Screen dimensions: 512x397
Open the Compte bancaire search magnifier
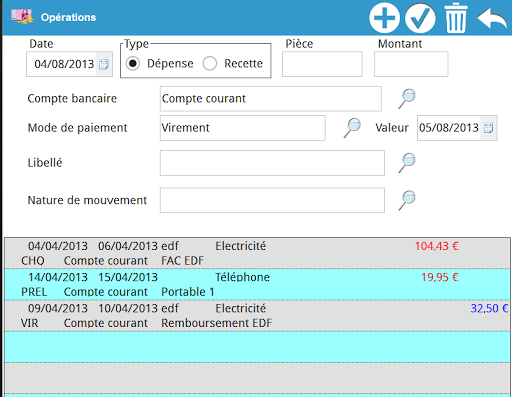tap(407, 99)
